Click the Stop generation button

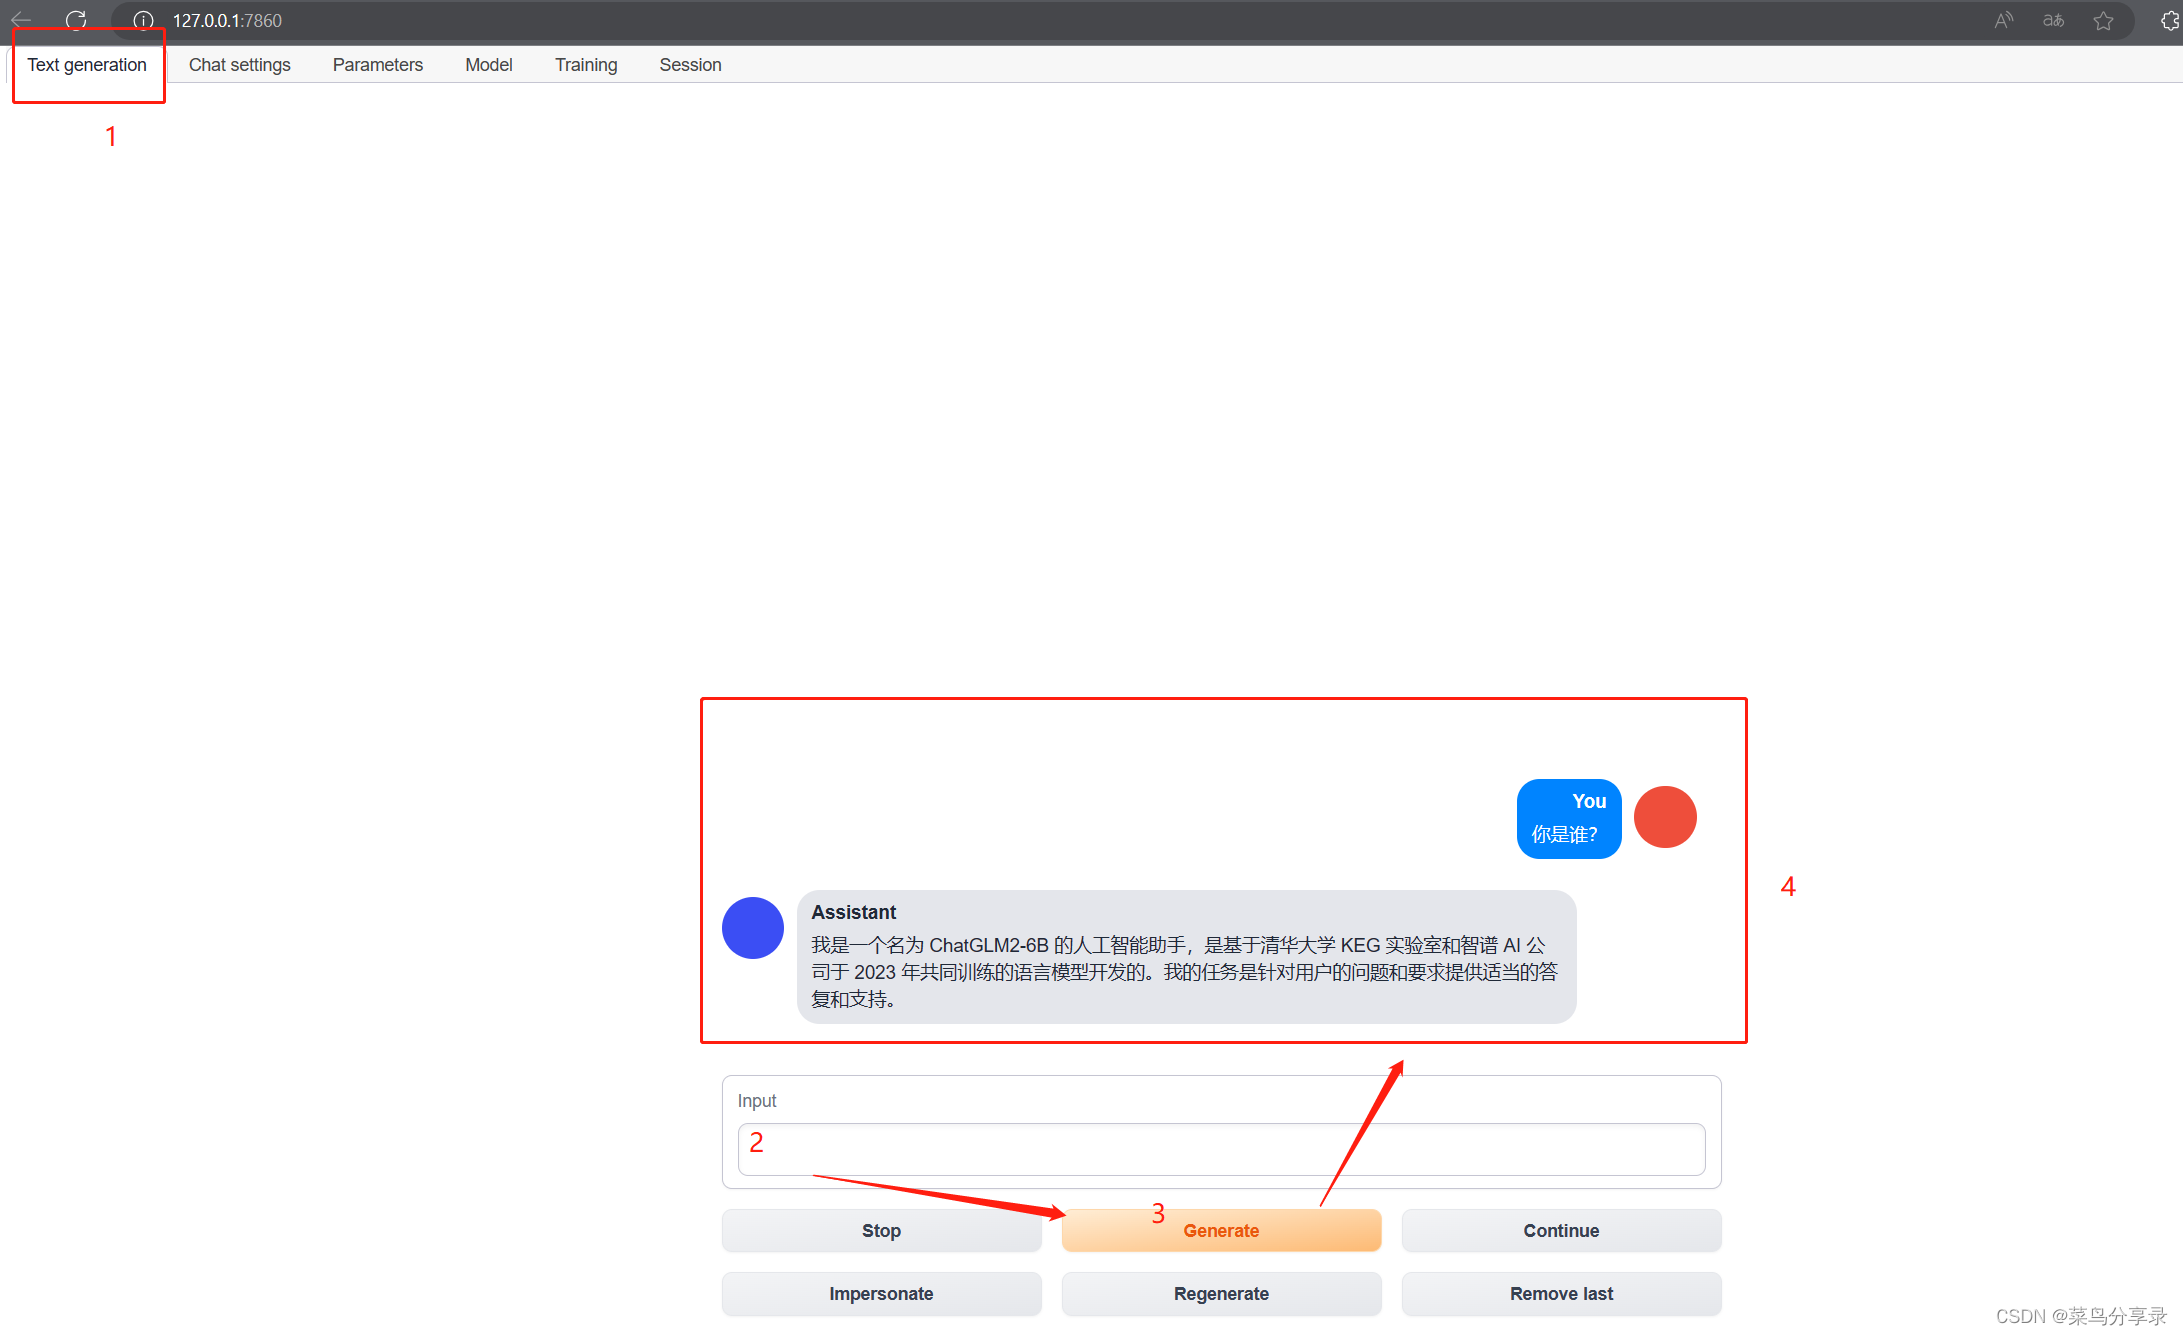pos(884,1231)
